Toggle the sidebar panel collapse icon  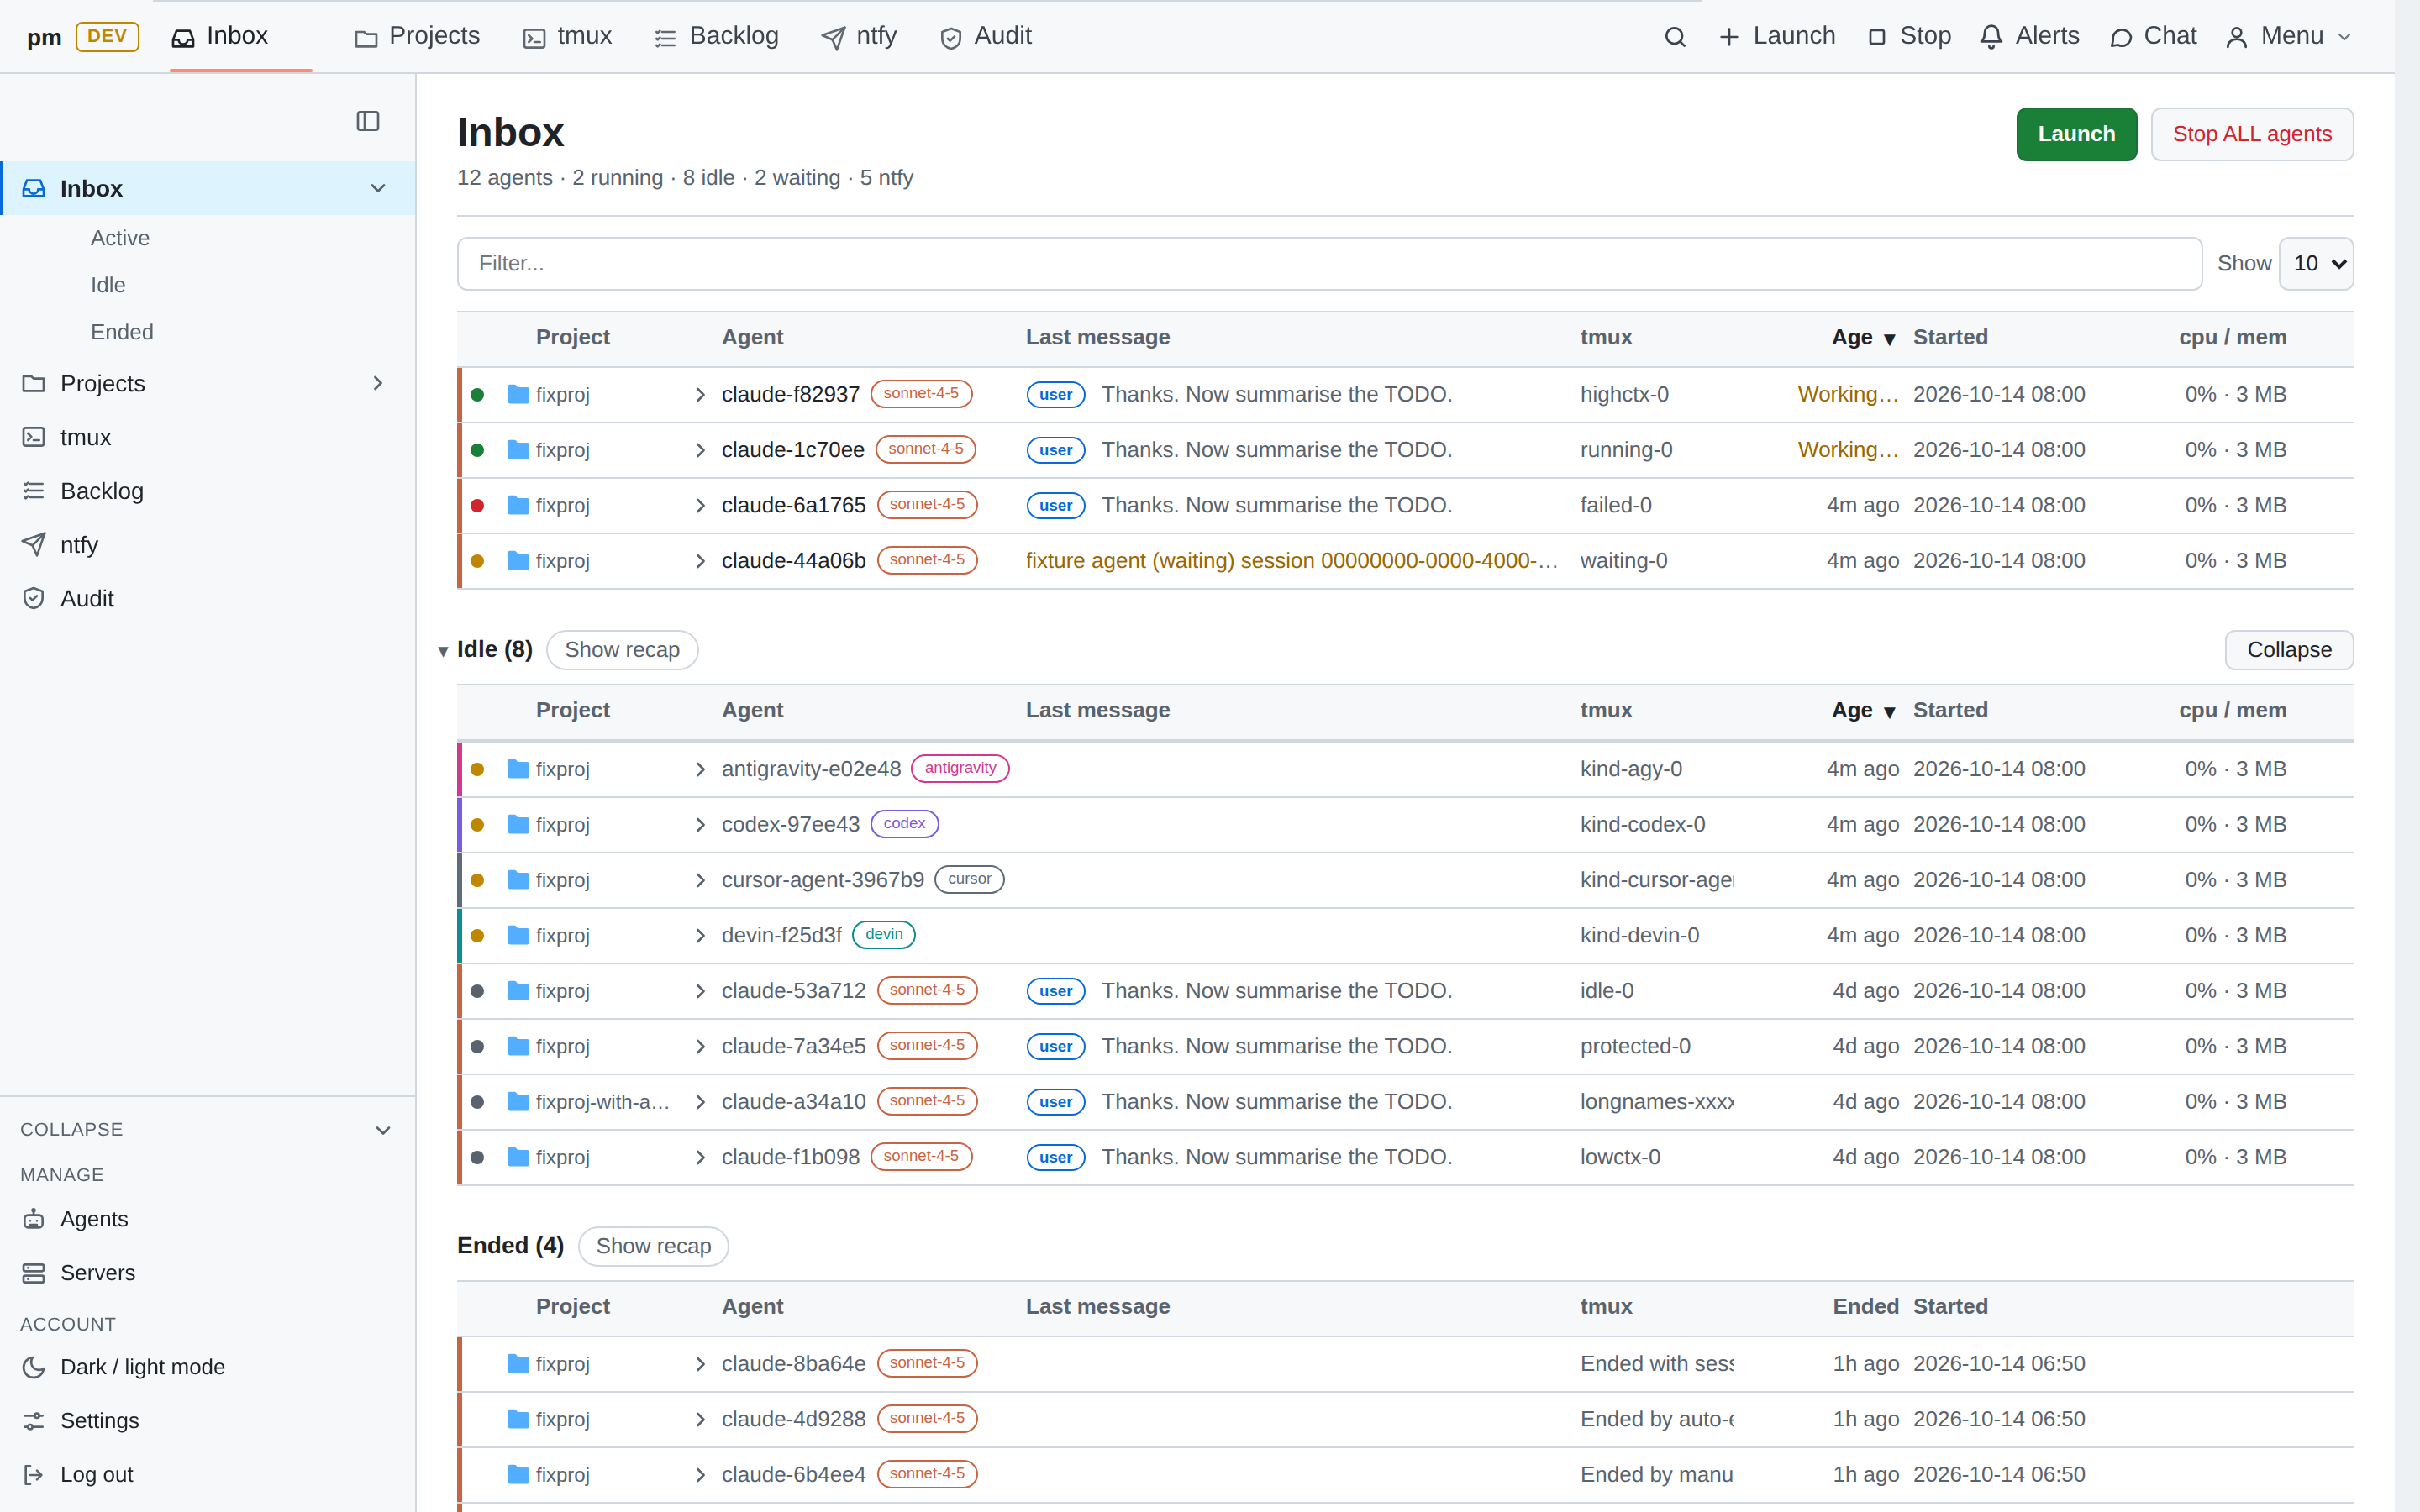coord(368,121)
